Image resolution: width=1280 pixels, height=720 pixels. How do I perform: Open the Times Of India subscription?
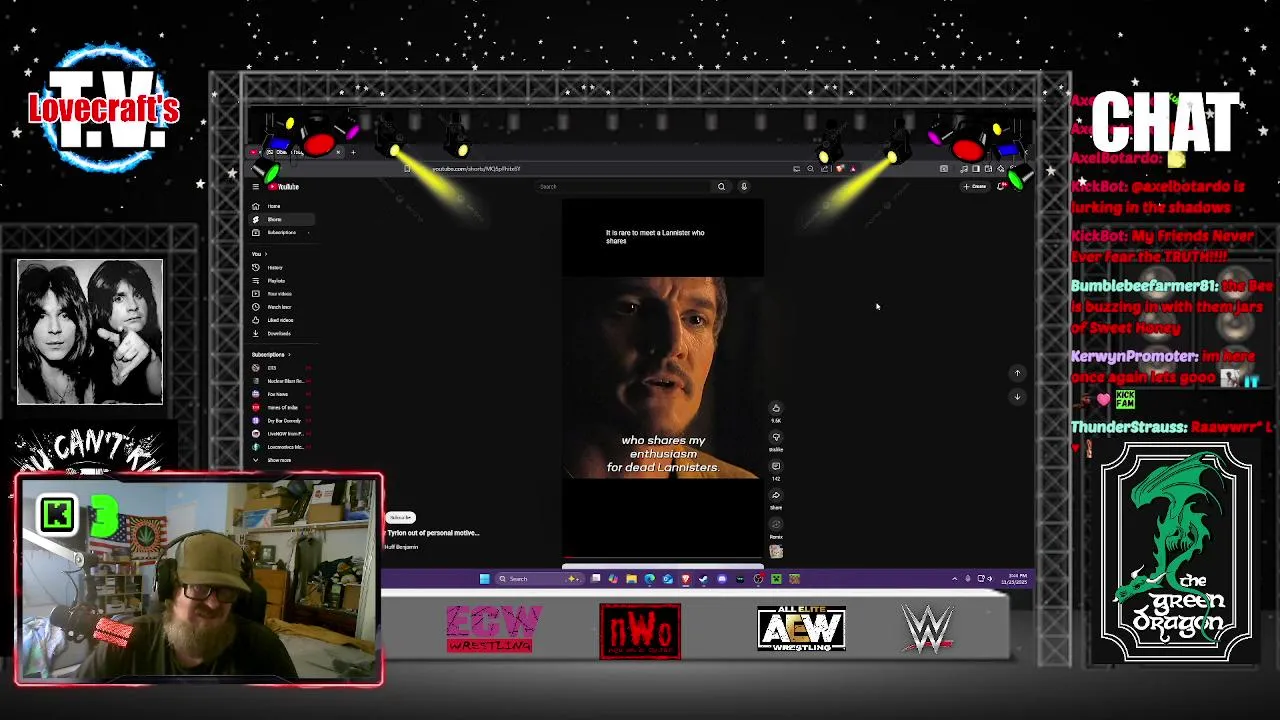pos(280,407)
